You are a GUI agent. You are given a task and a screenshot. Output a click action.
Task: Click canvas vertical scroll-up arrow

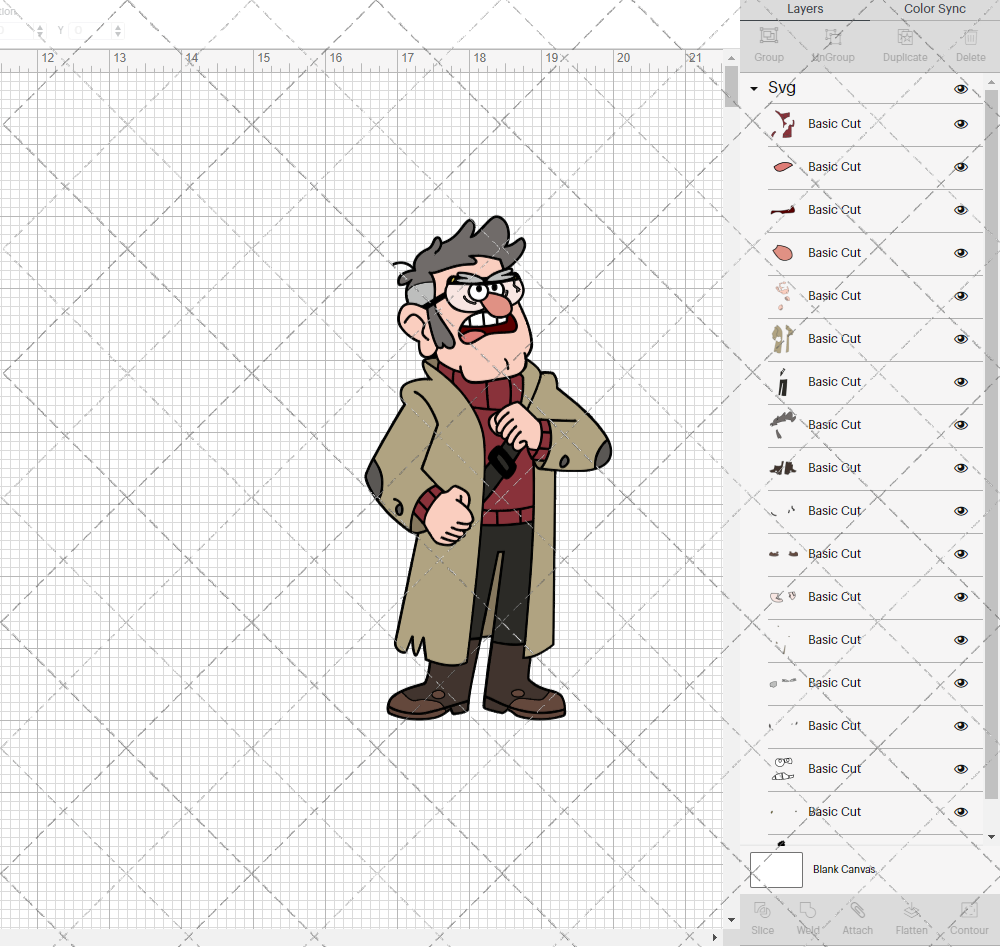tap(731, 58)
